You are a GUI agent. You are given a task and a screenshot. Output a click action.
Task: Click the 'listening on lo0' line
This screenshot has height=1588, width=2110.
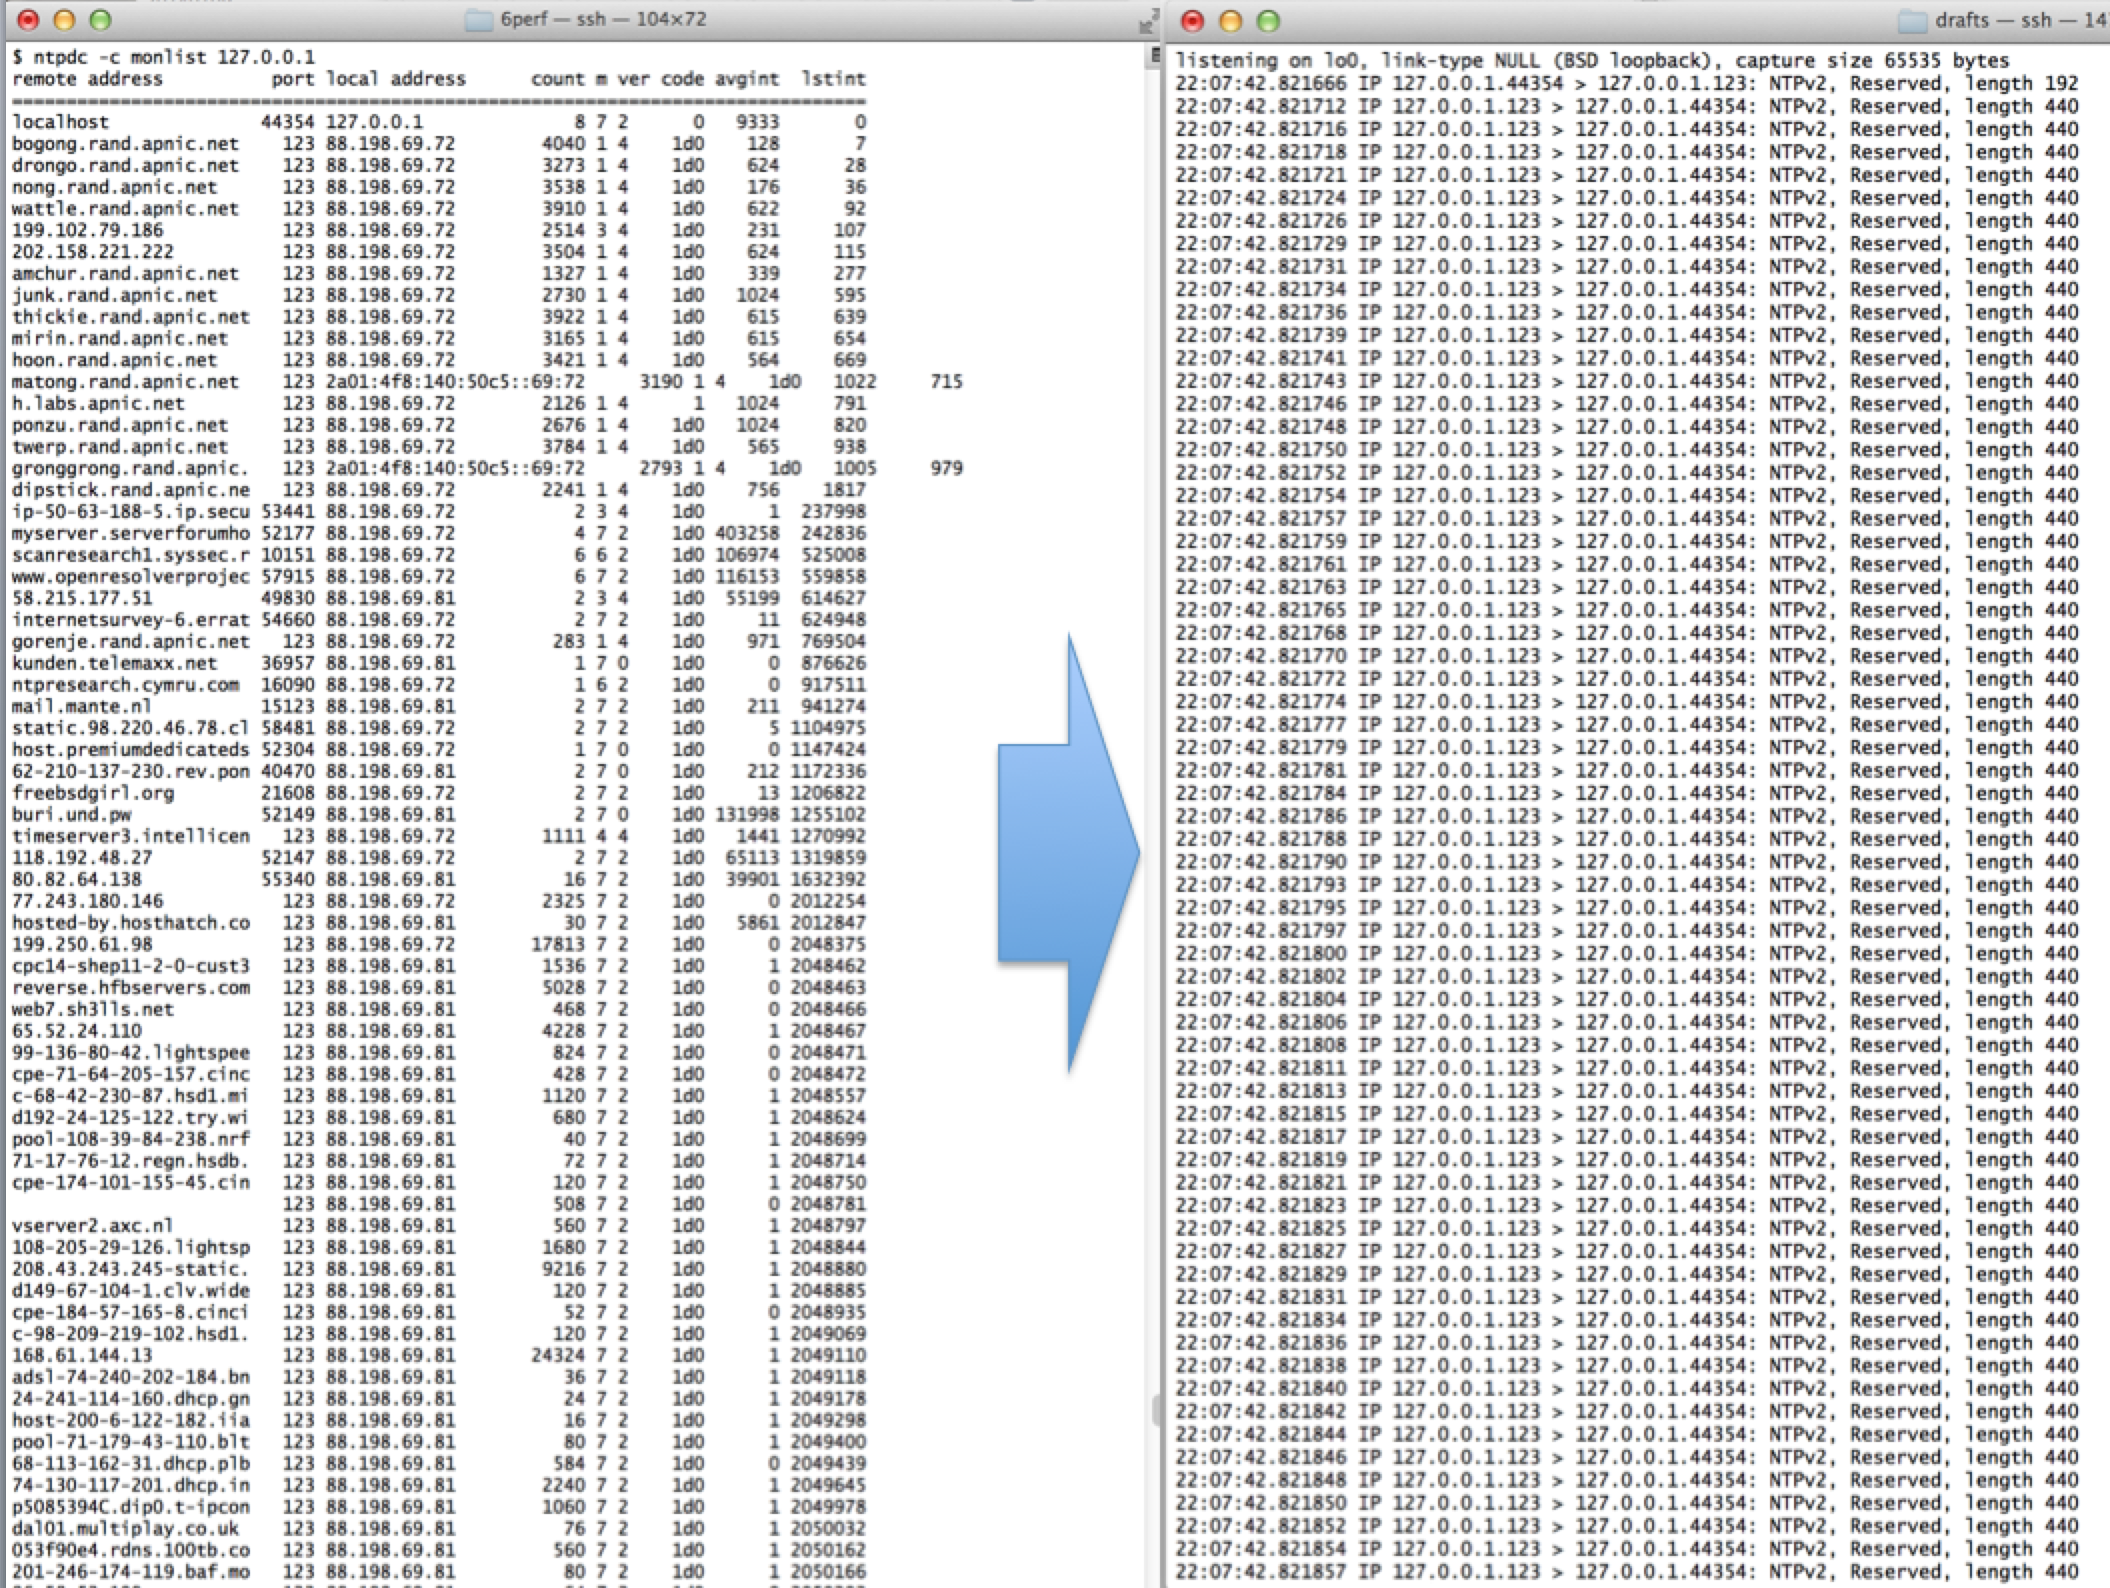[x=1590, y=61]
